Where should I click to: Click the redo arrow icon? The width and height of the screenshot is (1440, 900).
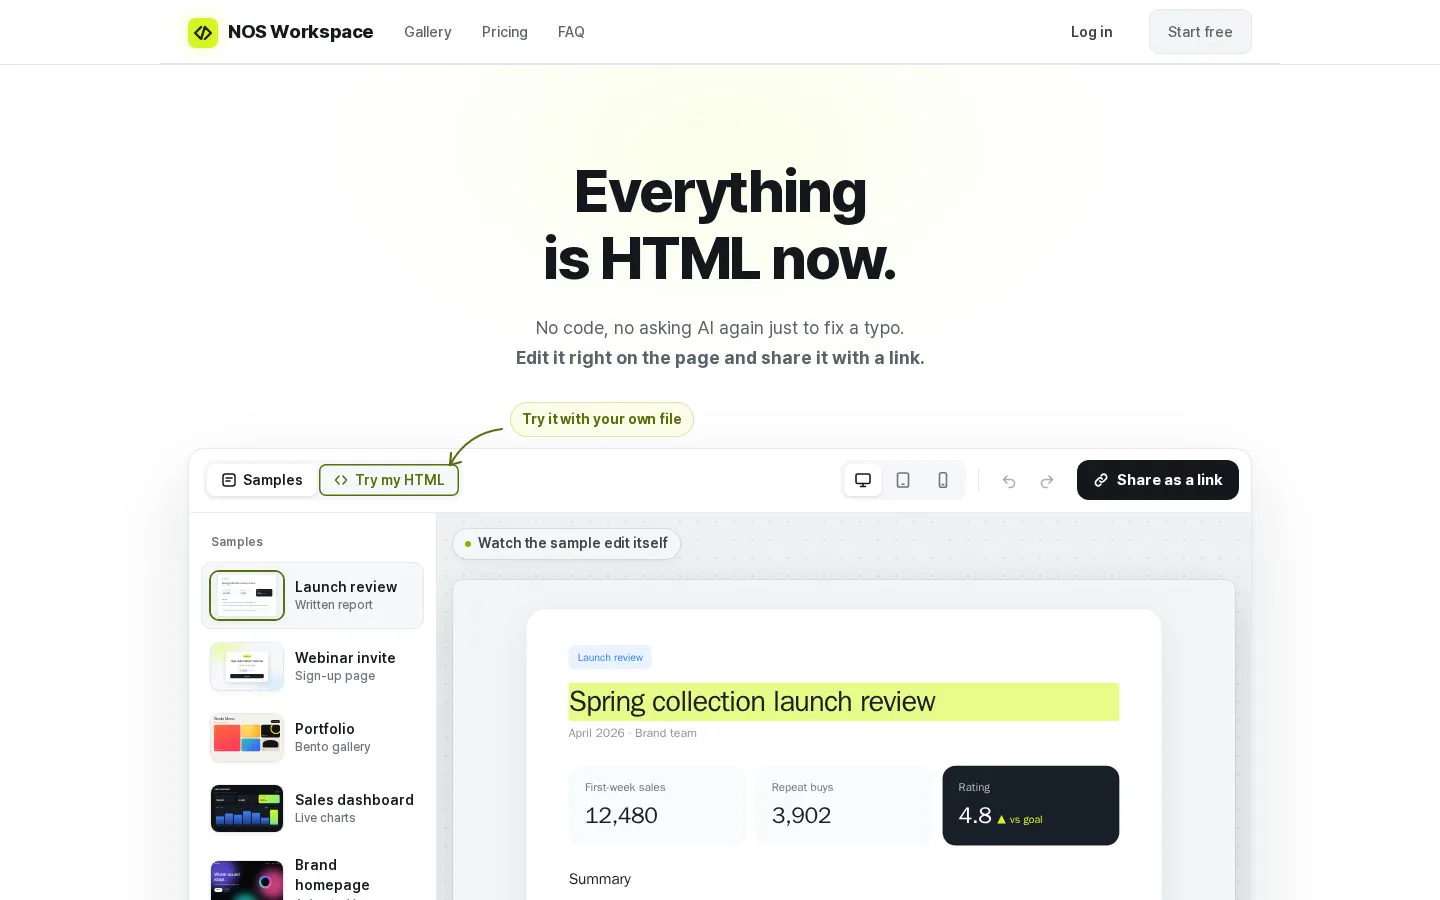1047,481
